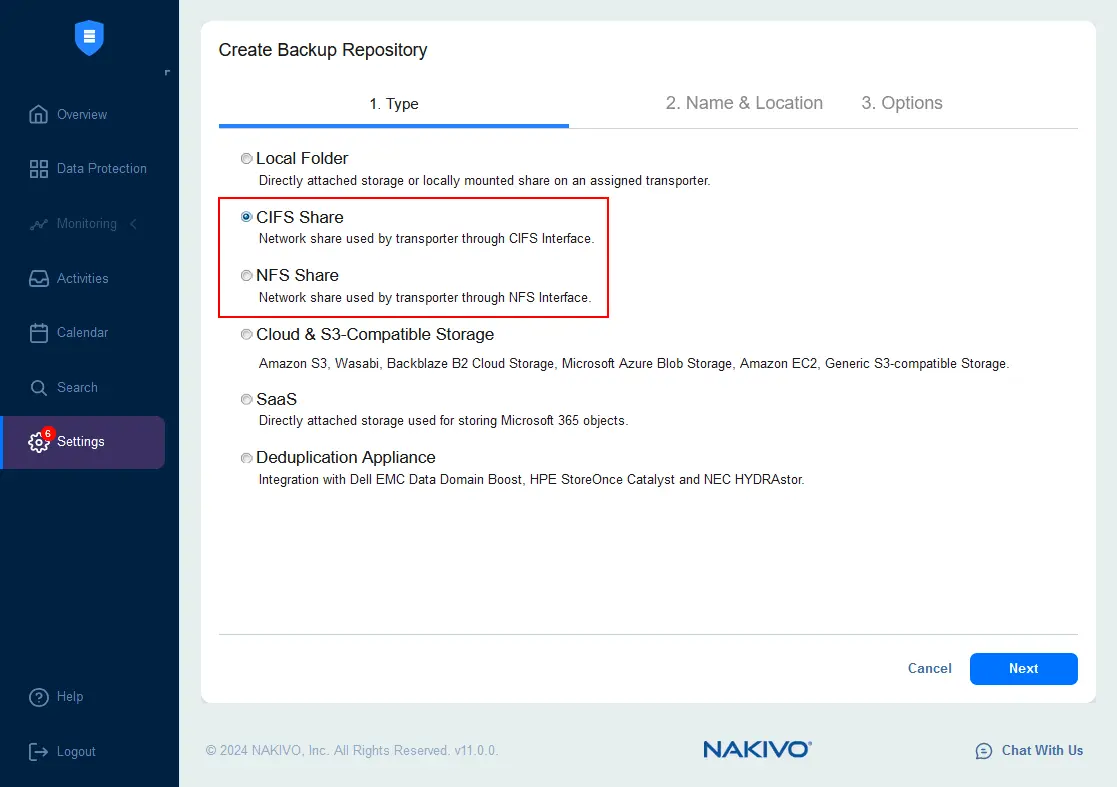This screenshot has width=1117, height=787.
Task: Click the Deduplication Appliance label
Action: [x=346, y=458]
